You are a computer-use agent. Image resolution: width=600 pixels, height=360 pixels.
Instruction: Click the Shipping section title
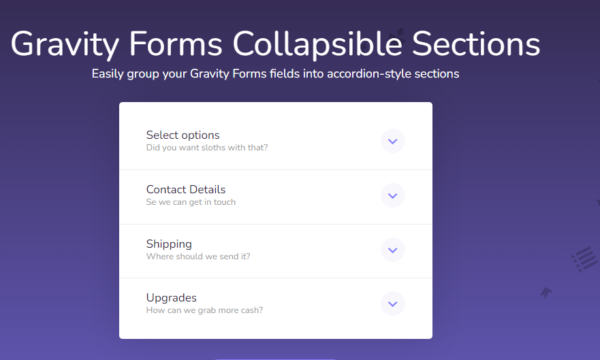pos(169,244)
